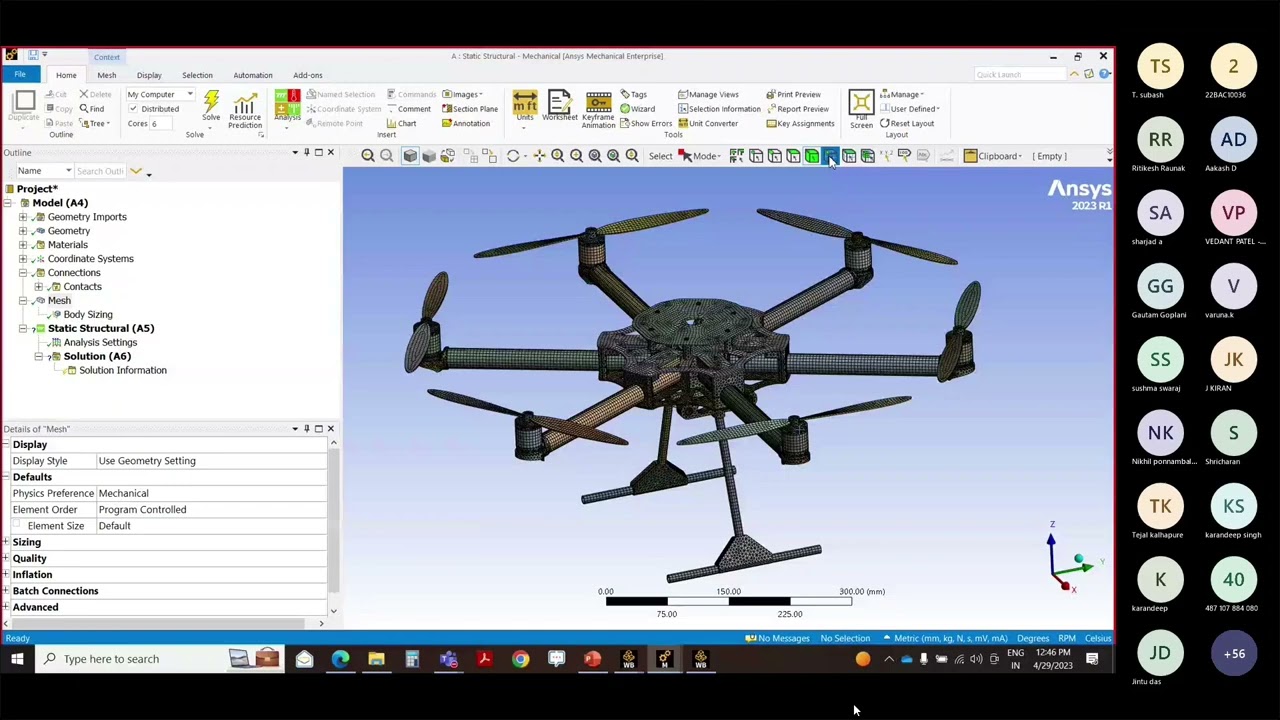Click the Manage Views button
The image size is (1280, 720).
[708, 95]
